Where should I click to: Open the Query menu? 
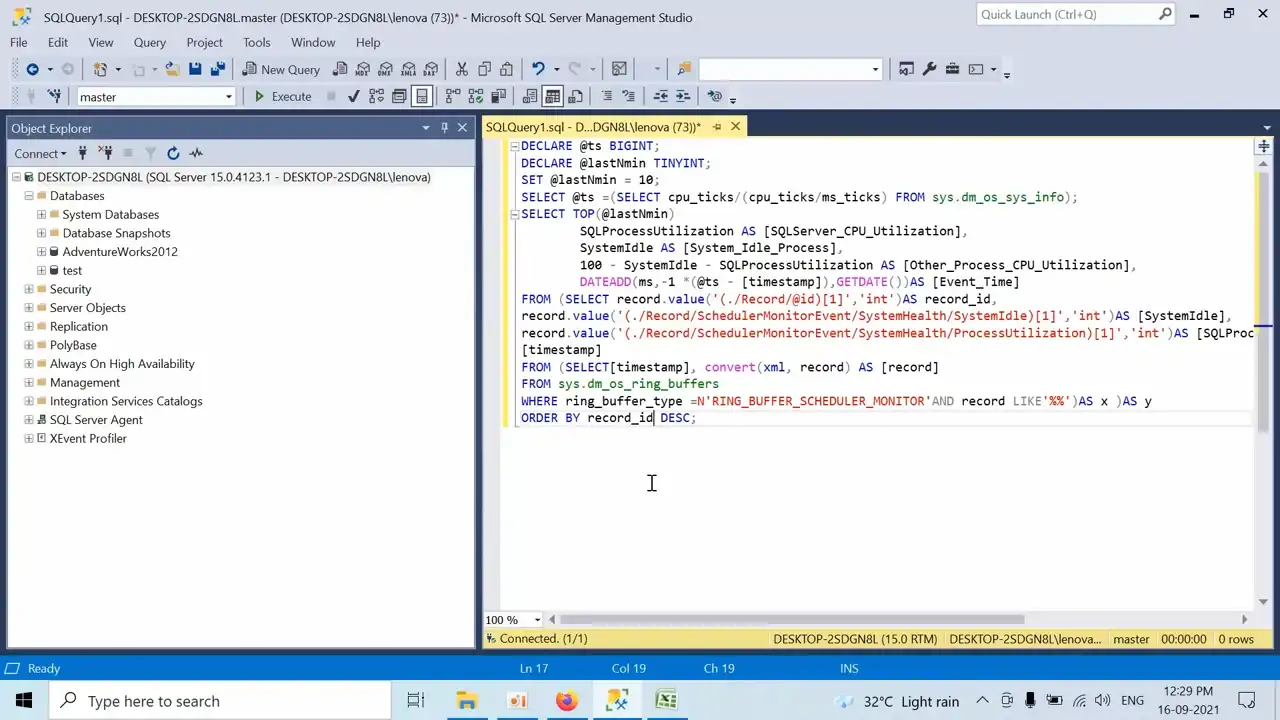click(x=149, y=42)
